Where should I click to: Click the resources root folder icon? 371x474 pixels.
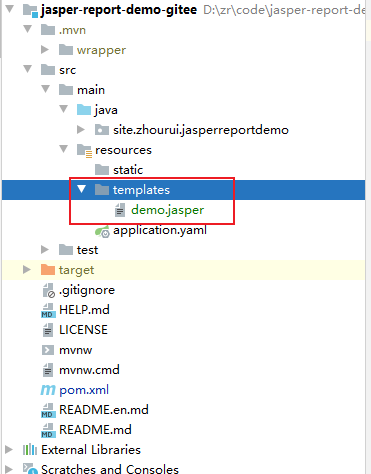tap(84, 150)
